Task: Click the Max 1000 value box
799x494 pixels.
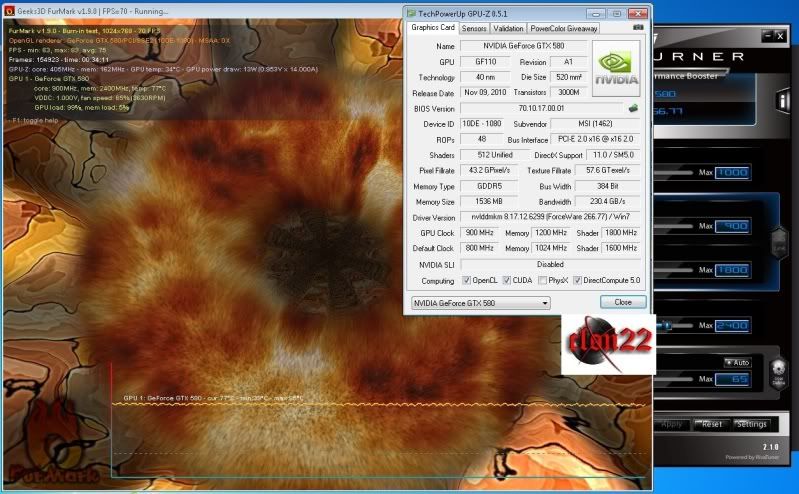Action: click(732, 172)
